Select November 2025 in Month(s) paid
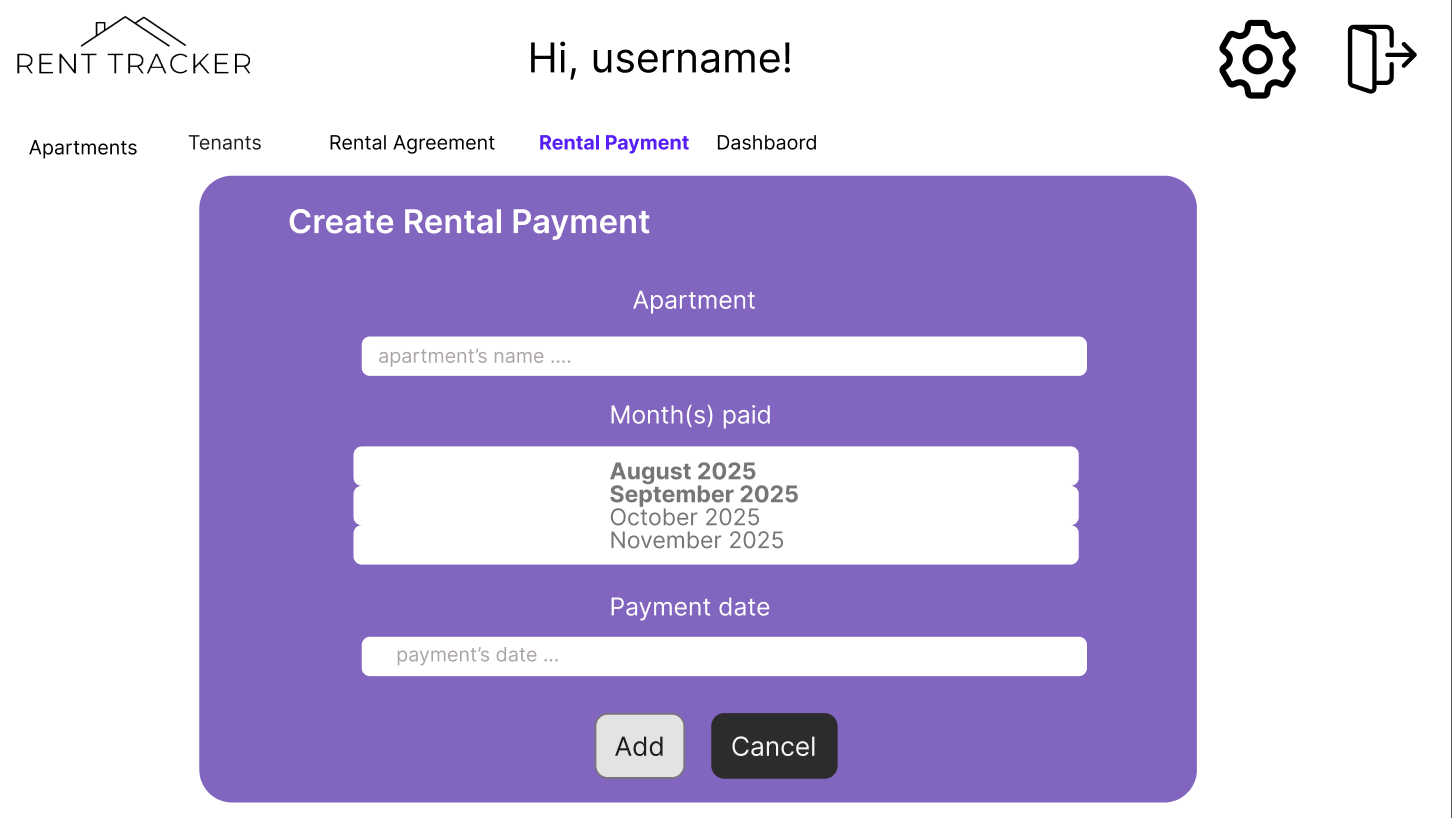The height and width of the screenshot is (818, 1452). [x=696, y=540]
